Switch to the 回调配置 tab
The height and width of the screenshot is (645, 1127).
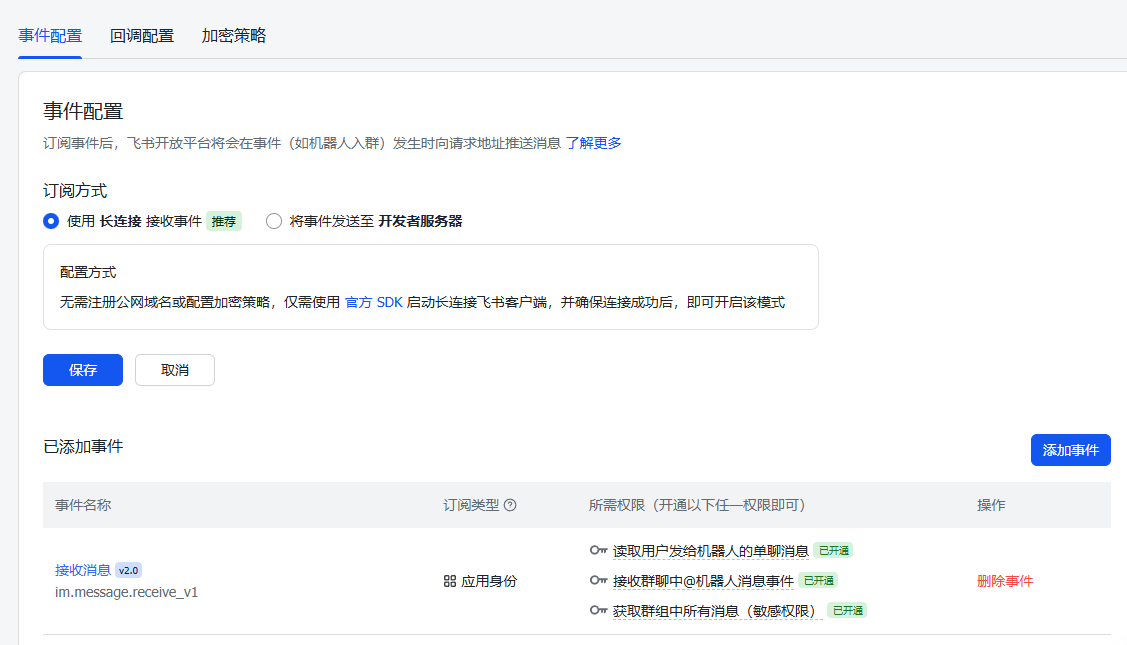140,34
